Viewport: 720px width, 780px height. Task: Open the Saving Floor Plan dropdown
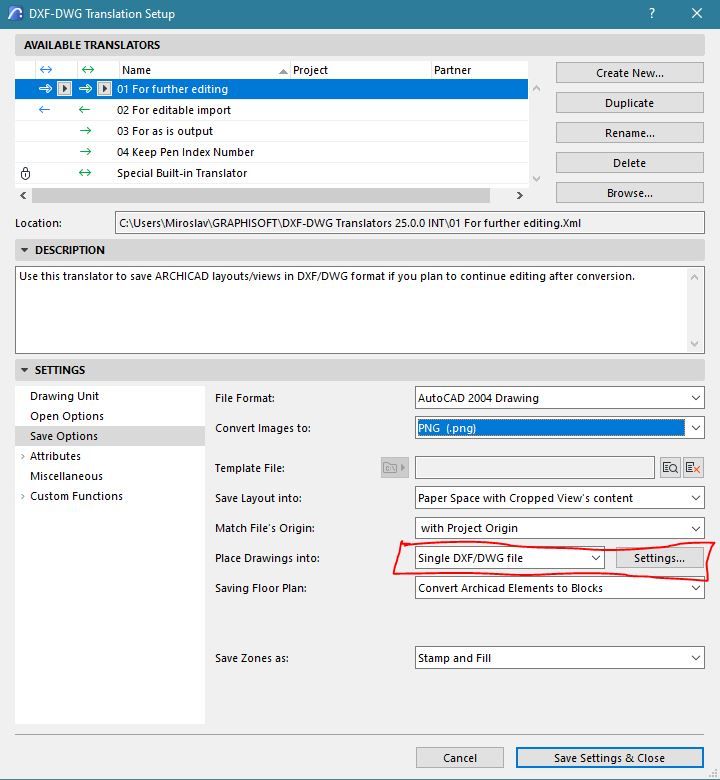(559, 588)
